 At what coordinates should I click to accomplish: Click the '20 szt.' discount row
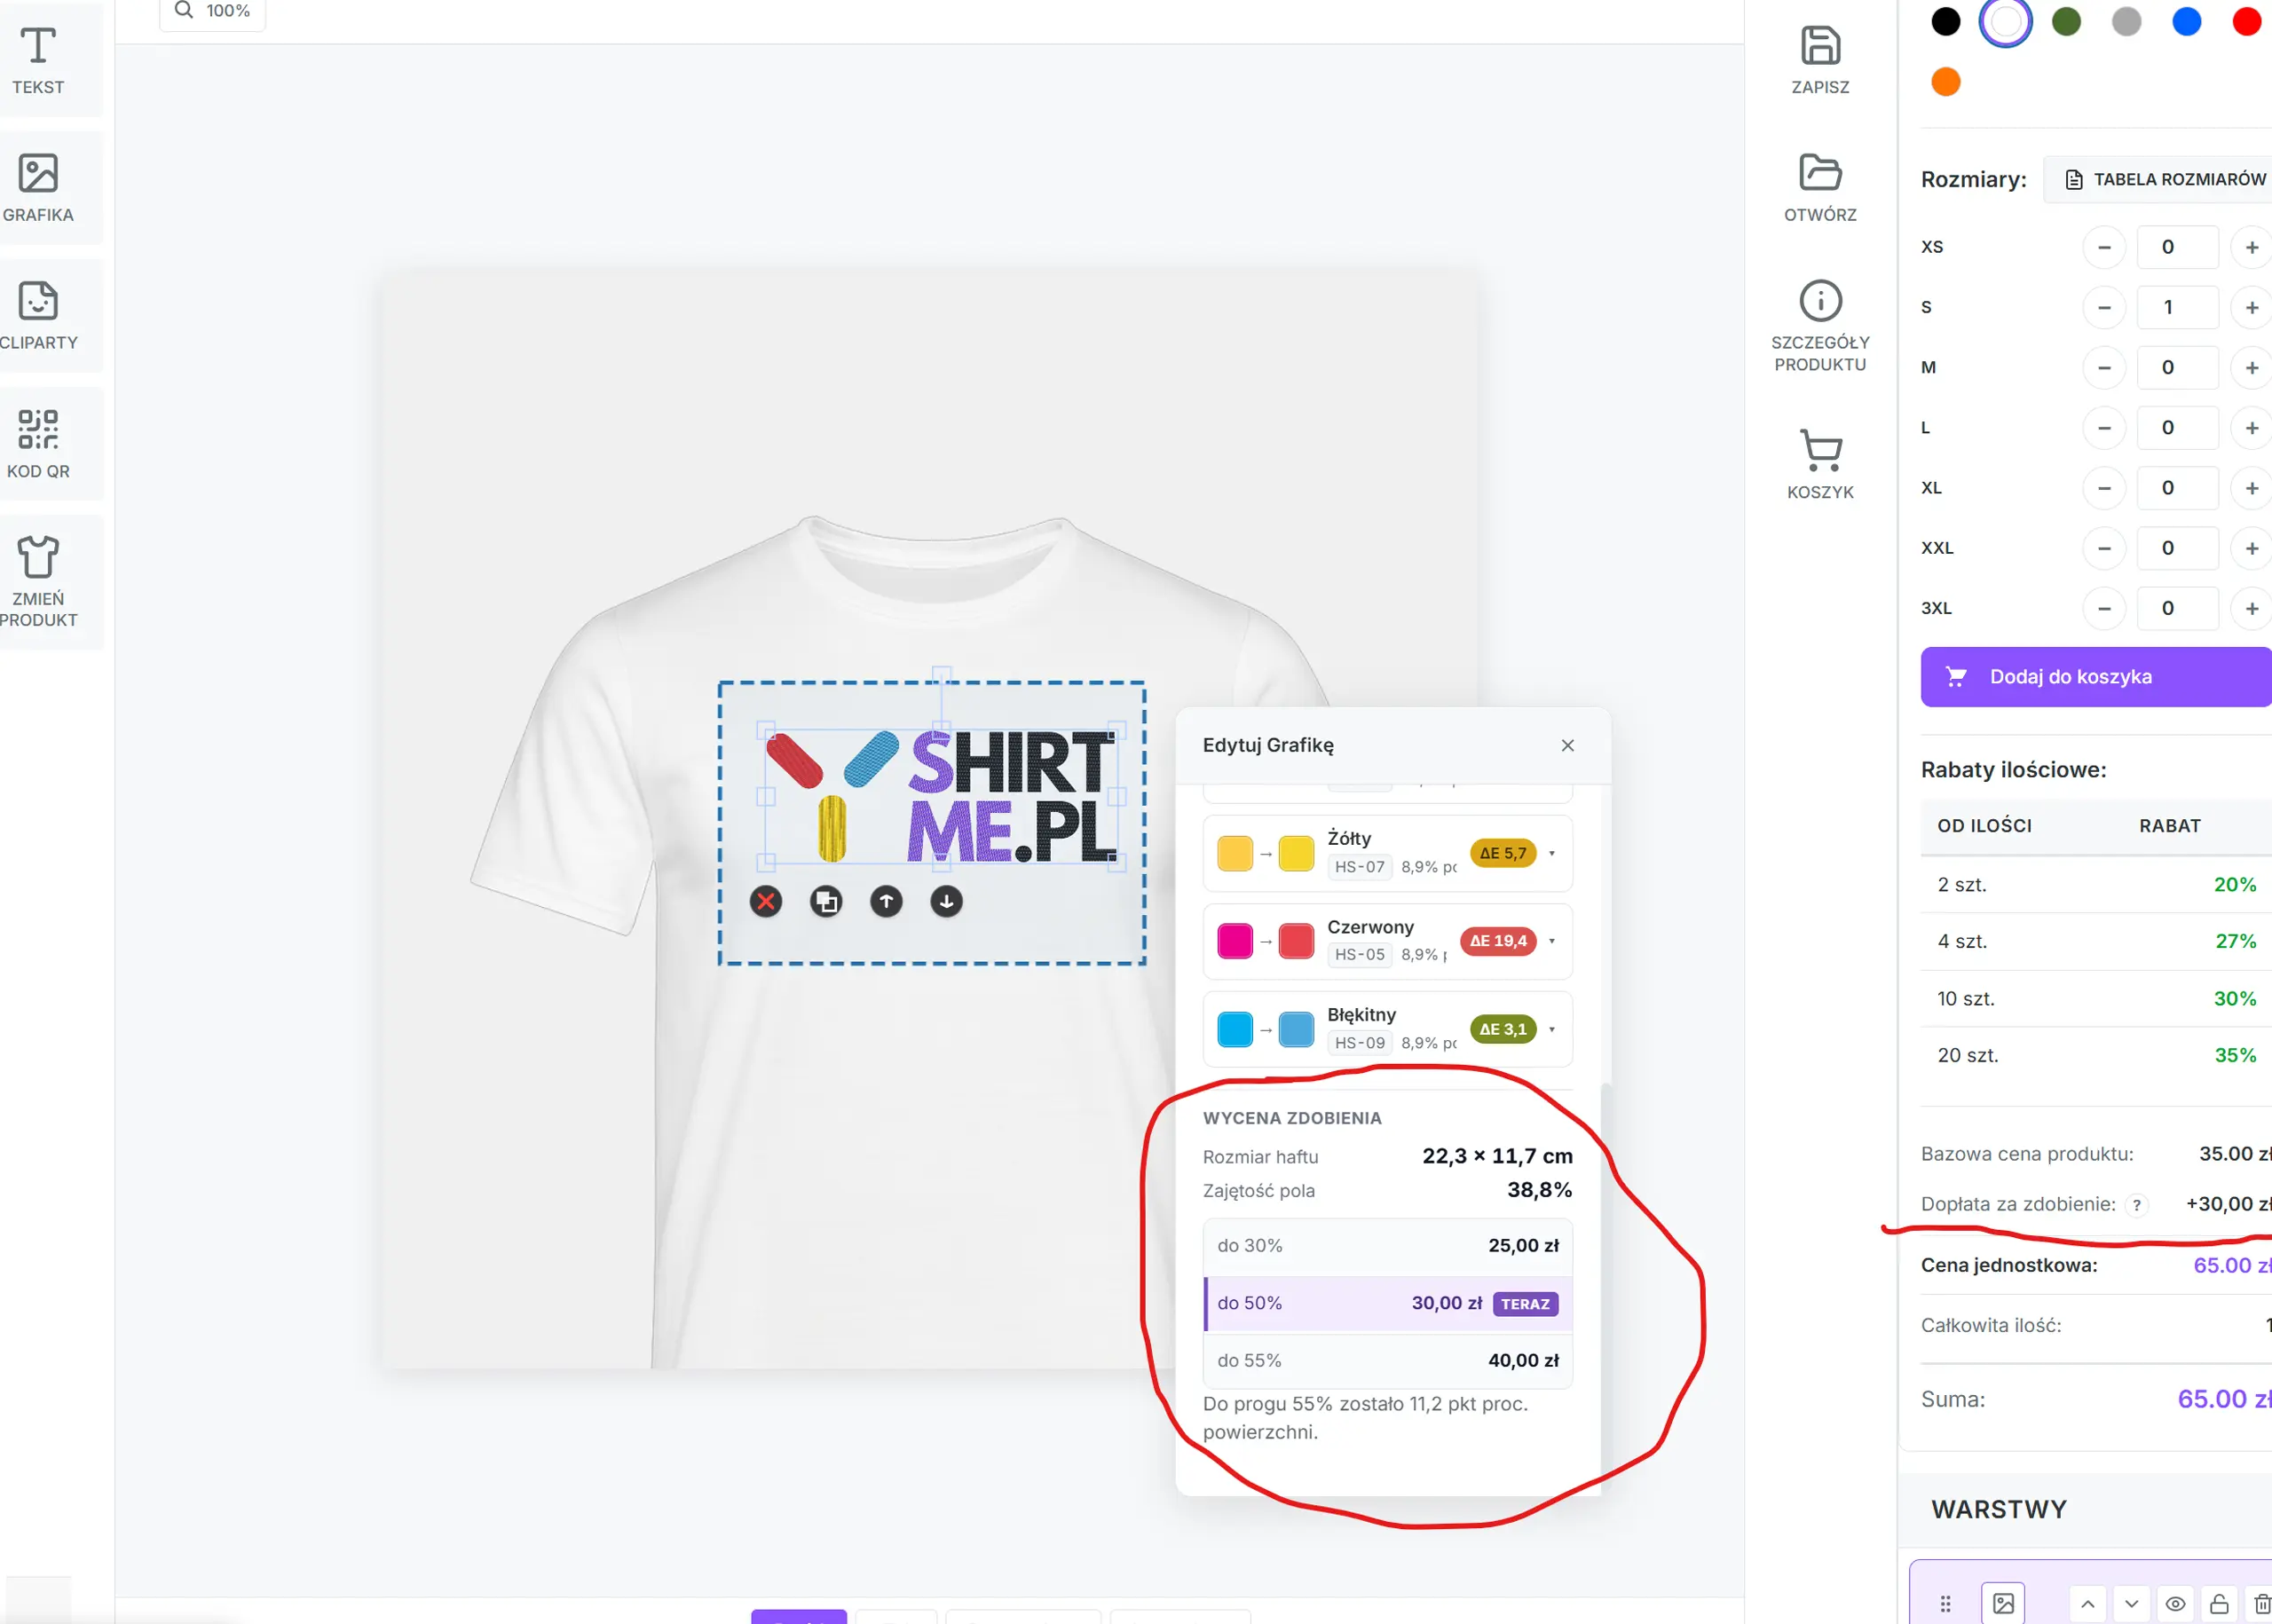click(x=2096, y=1056)
